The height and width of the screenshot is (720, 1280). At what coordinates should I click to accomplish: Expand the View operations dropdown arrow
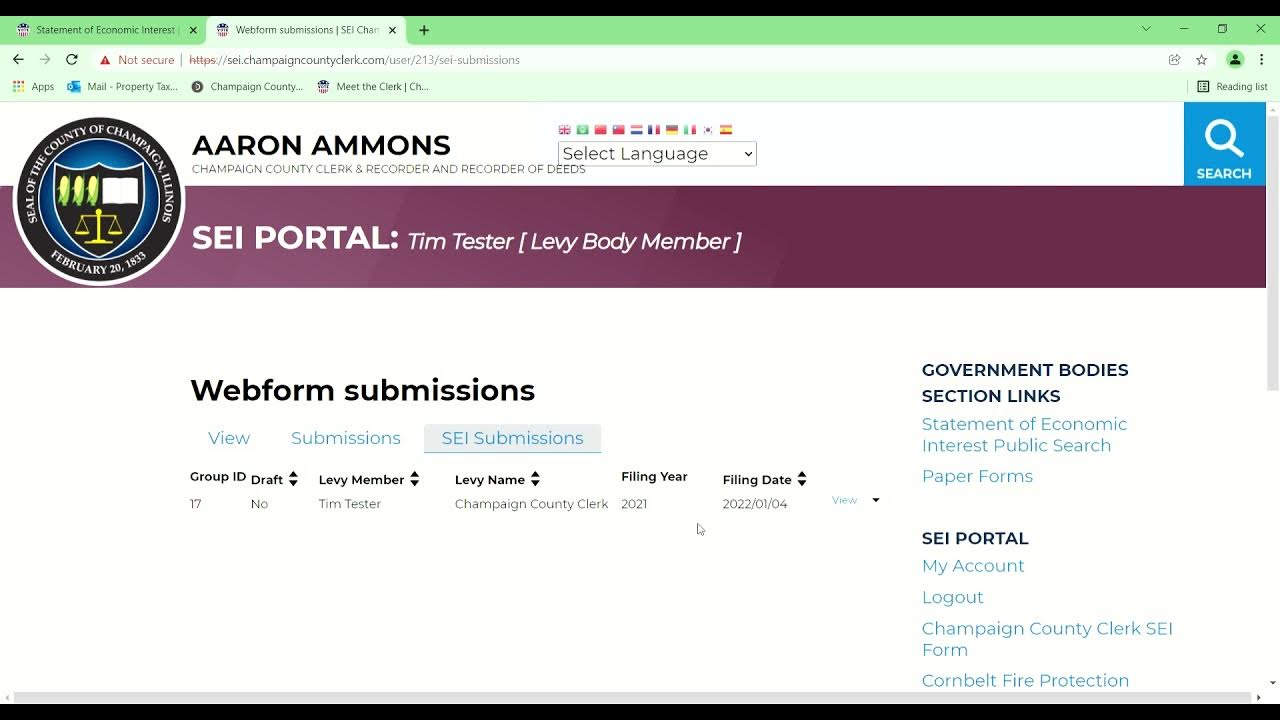click(876, 500)
